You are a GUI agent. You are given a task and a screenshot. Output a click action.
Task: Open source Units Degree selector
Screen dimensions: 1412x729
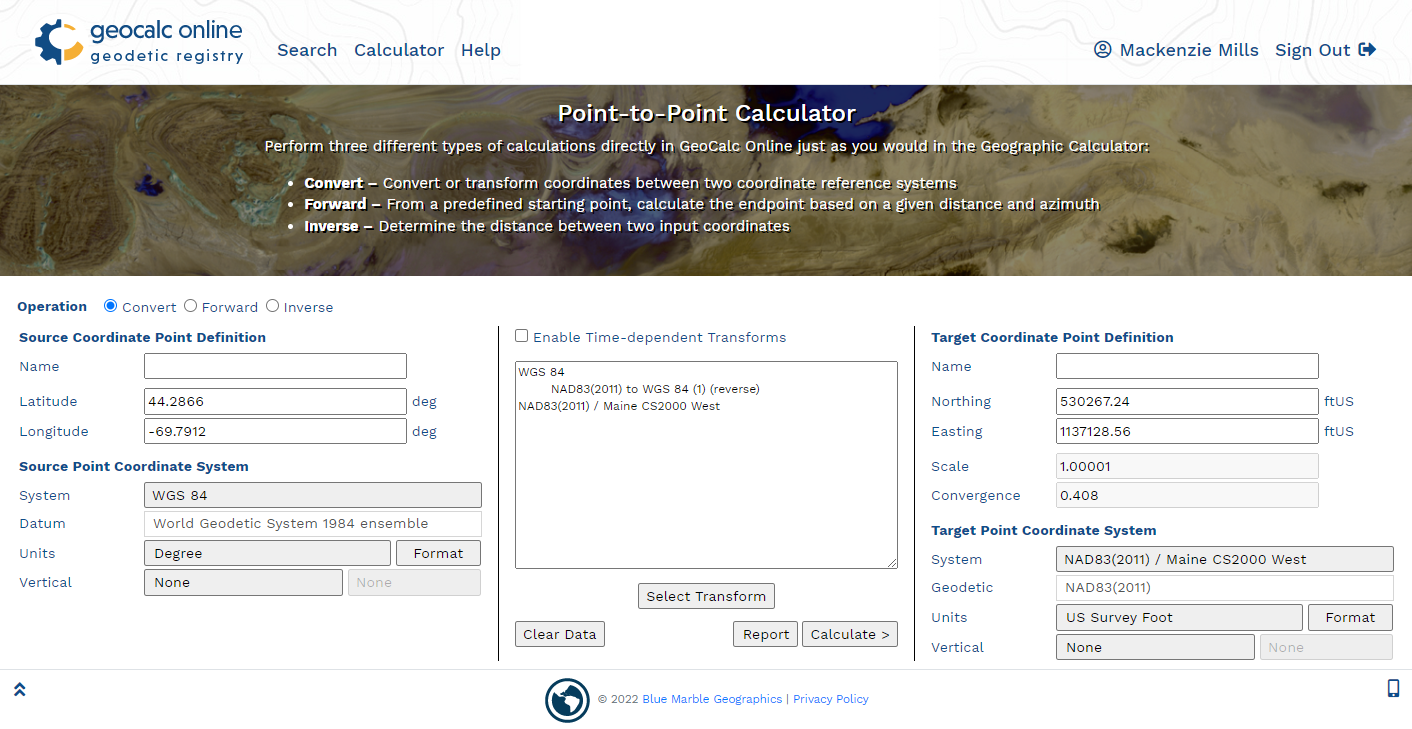[x=267, y=553]
